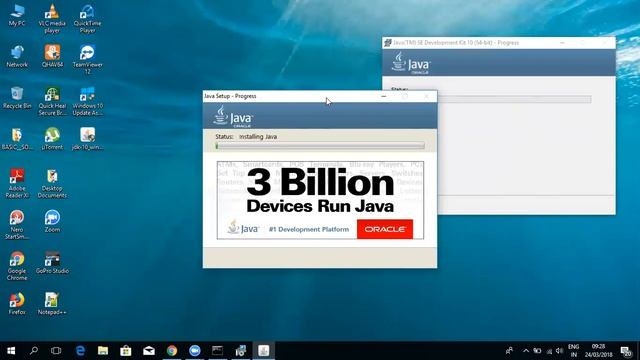Click the JDK 10 window progress bar
This screenshot has width=640, height=360.
click(514, 99)
